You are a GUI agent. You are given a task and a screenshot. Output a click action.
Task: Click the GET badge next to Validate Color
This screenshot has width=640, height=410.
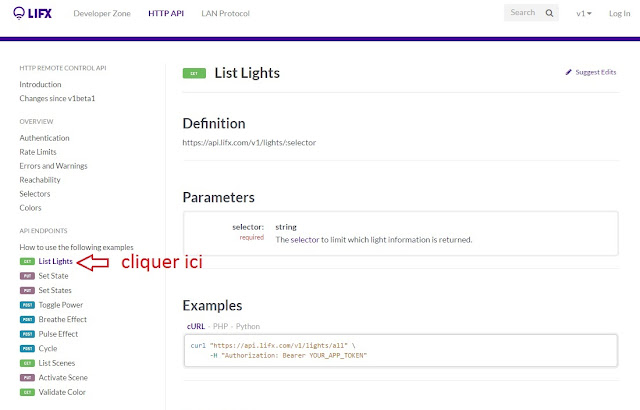click(27, 392)
